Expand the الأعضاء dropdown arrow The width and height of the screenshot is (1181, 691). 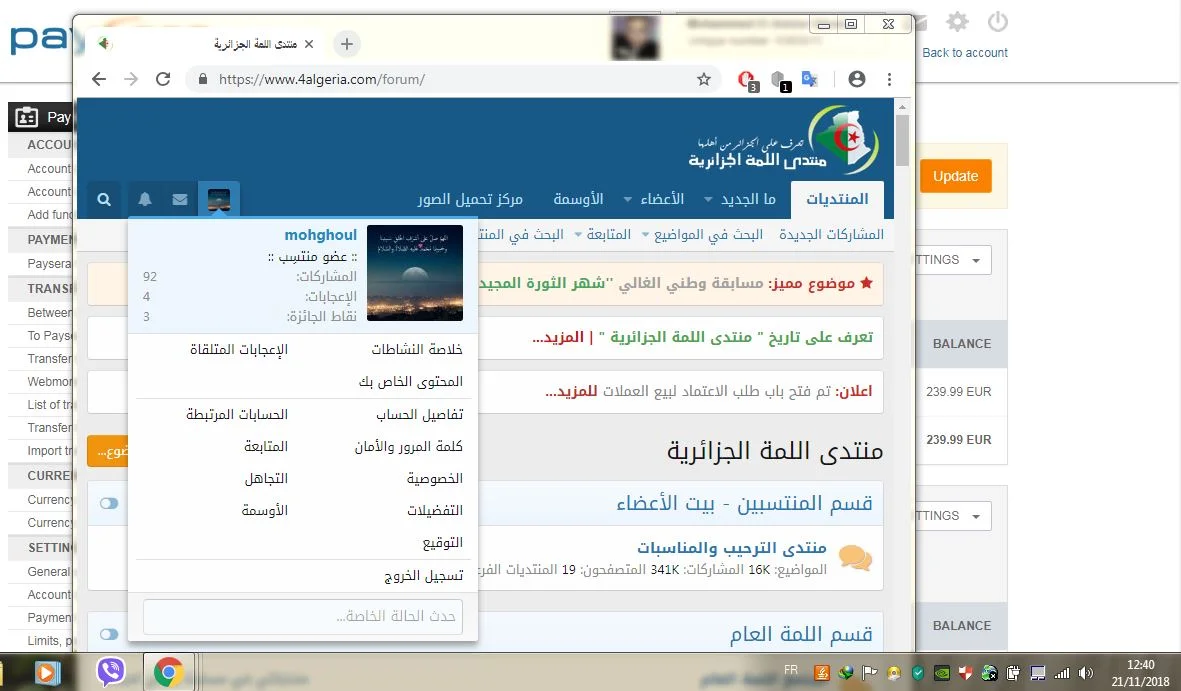627,200
